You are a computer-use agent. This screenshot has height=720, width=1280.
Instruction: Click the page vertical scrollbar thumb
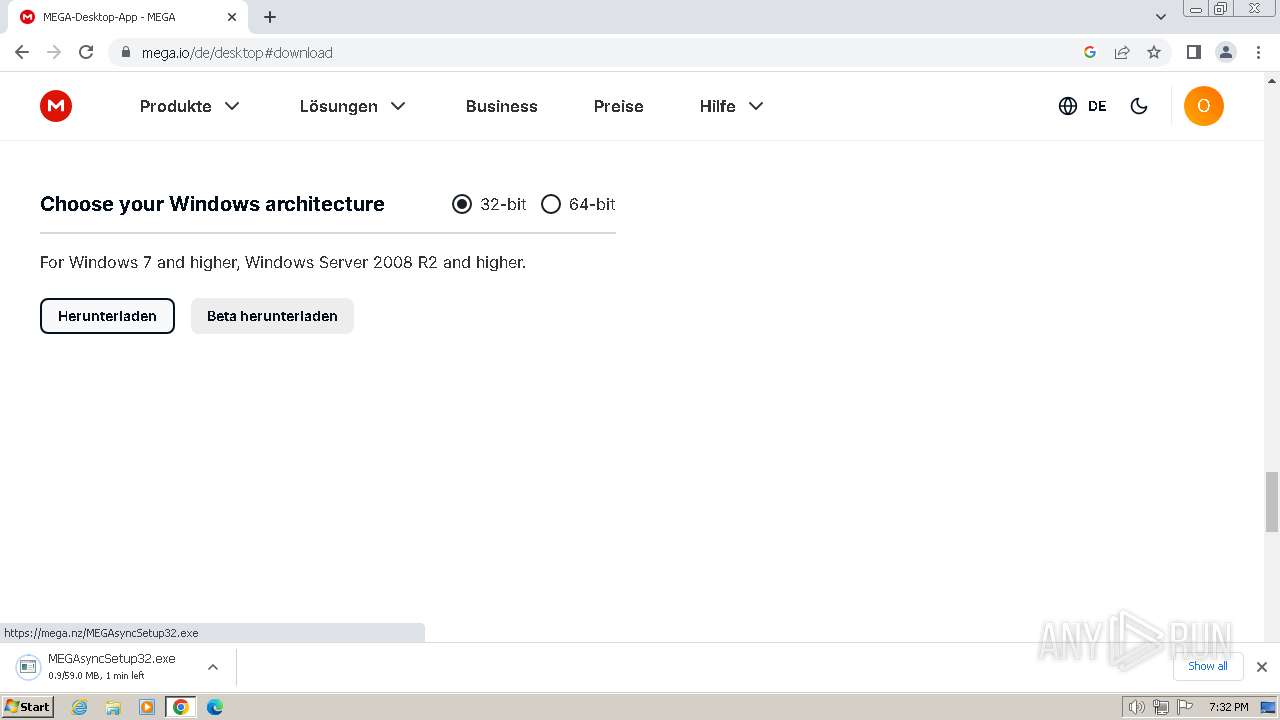point(1272,502)
